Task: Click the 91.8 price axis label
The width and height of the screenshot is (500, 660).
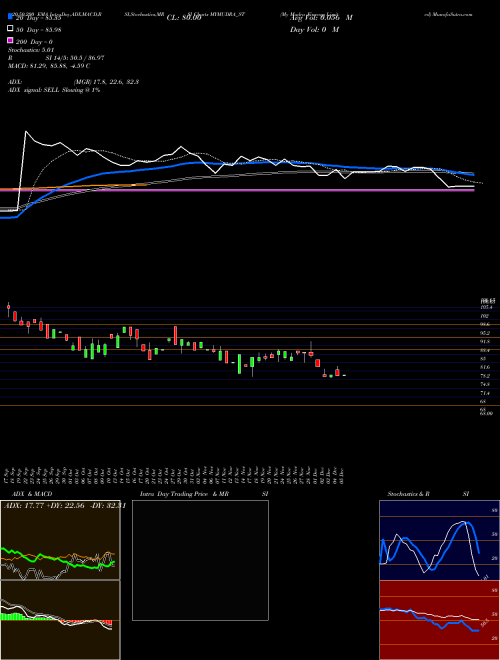Action: (485, 342)
